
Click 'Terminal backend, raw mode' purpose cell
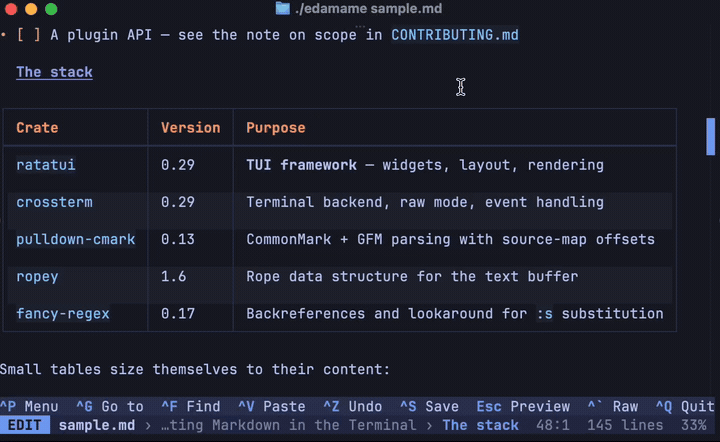click(425, 202)
